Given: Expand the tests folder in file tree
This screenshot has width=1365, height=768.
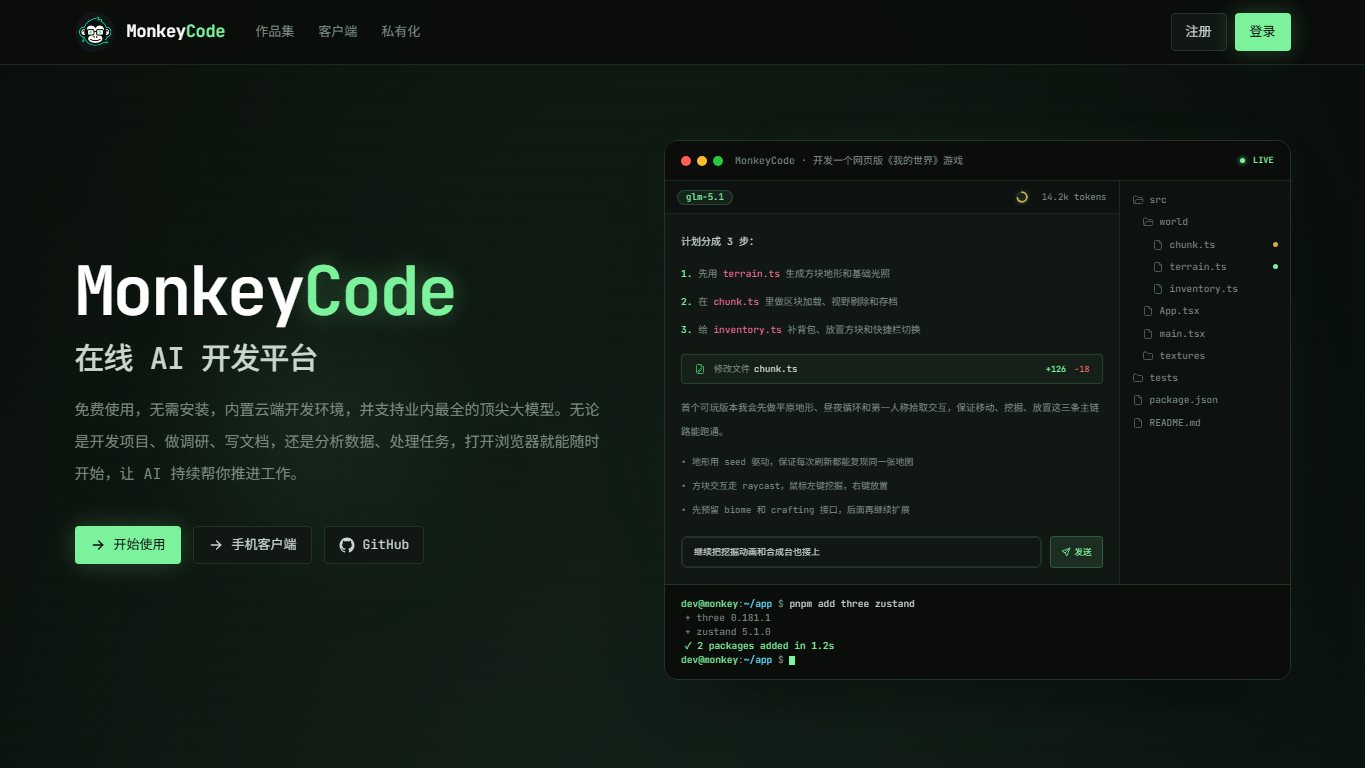Looking at the screenshot, I should [x=1205, y=378].
